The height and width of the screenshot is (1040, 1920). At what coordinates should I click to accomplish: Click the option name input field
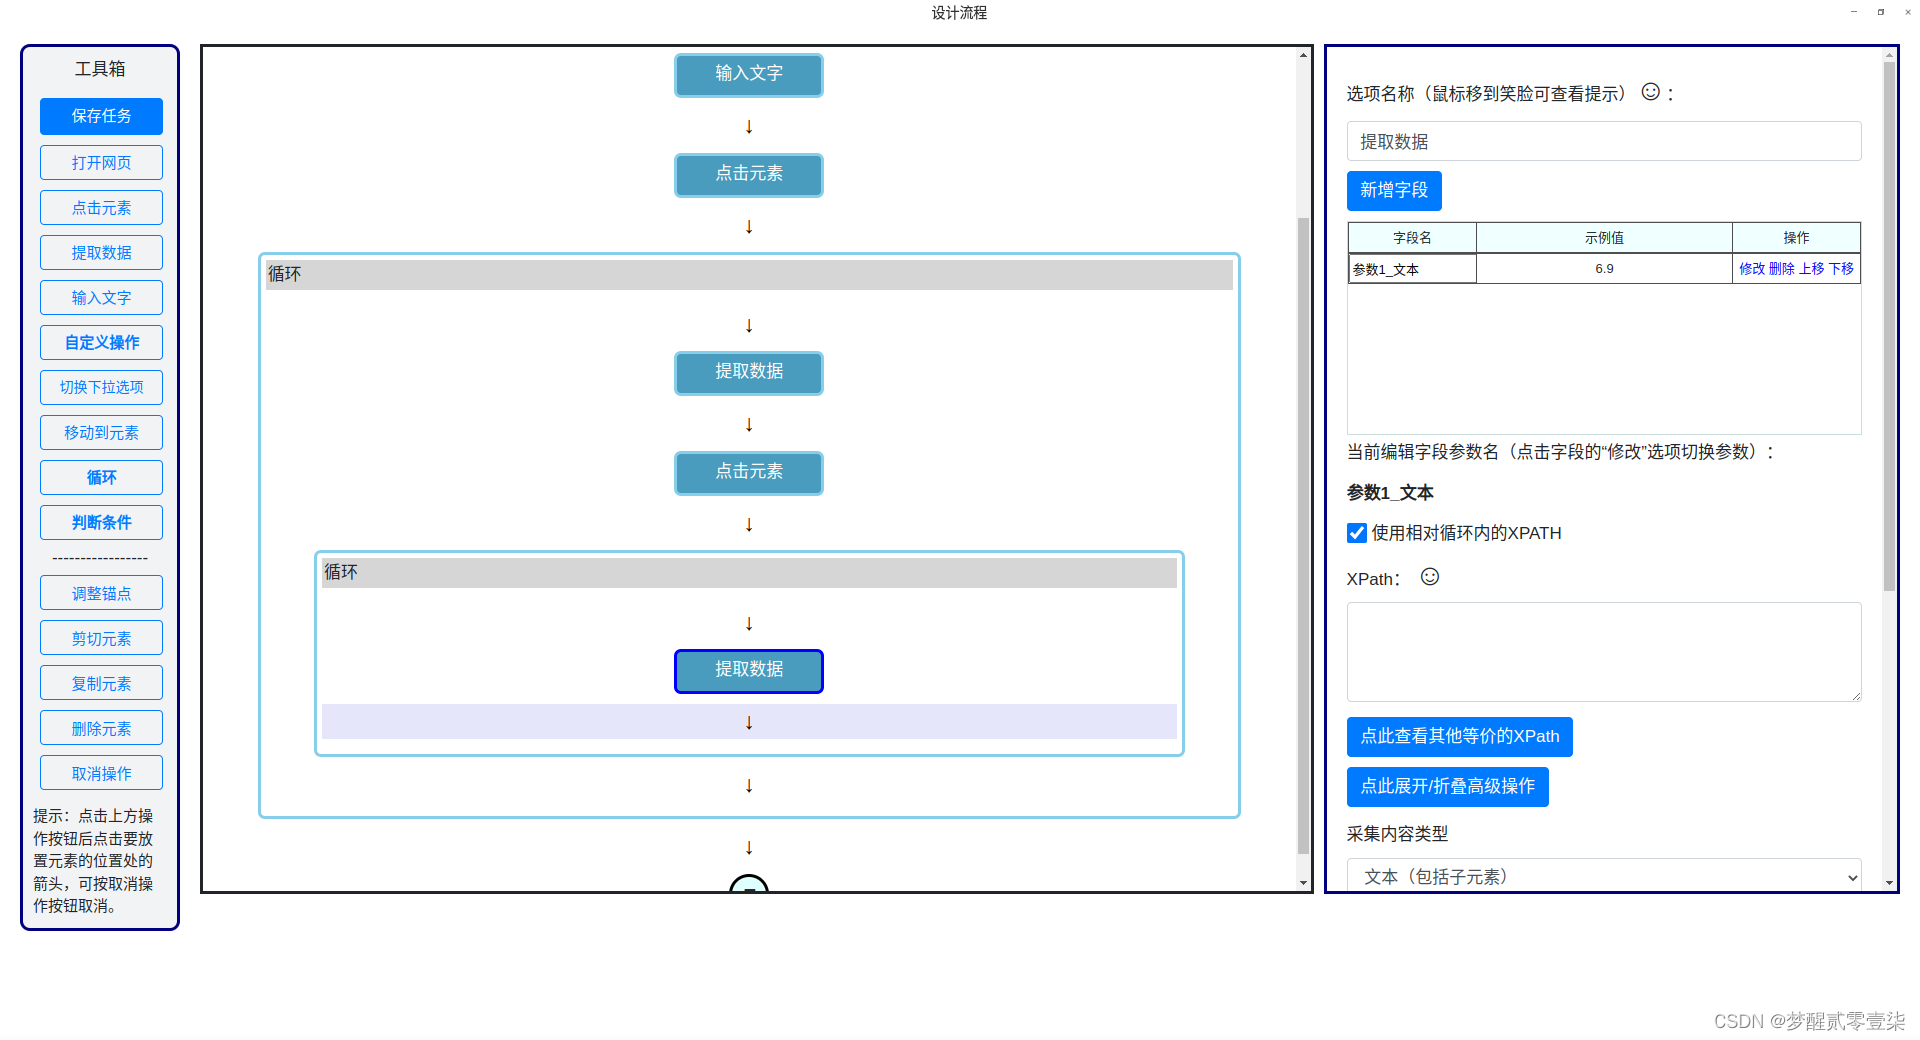tap(1604, 141)
